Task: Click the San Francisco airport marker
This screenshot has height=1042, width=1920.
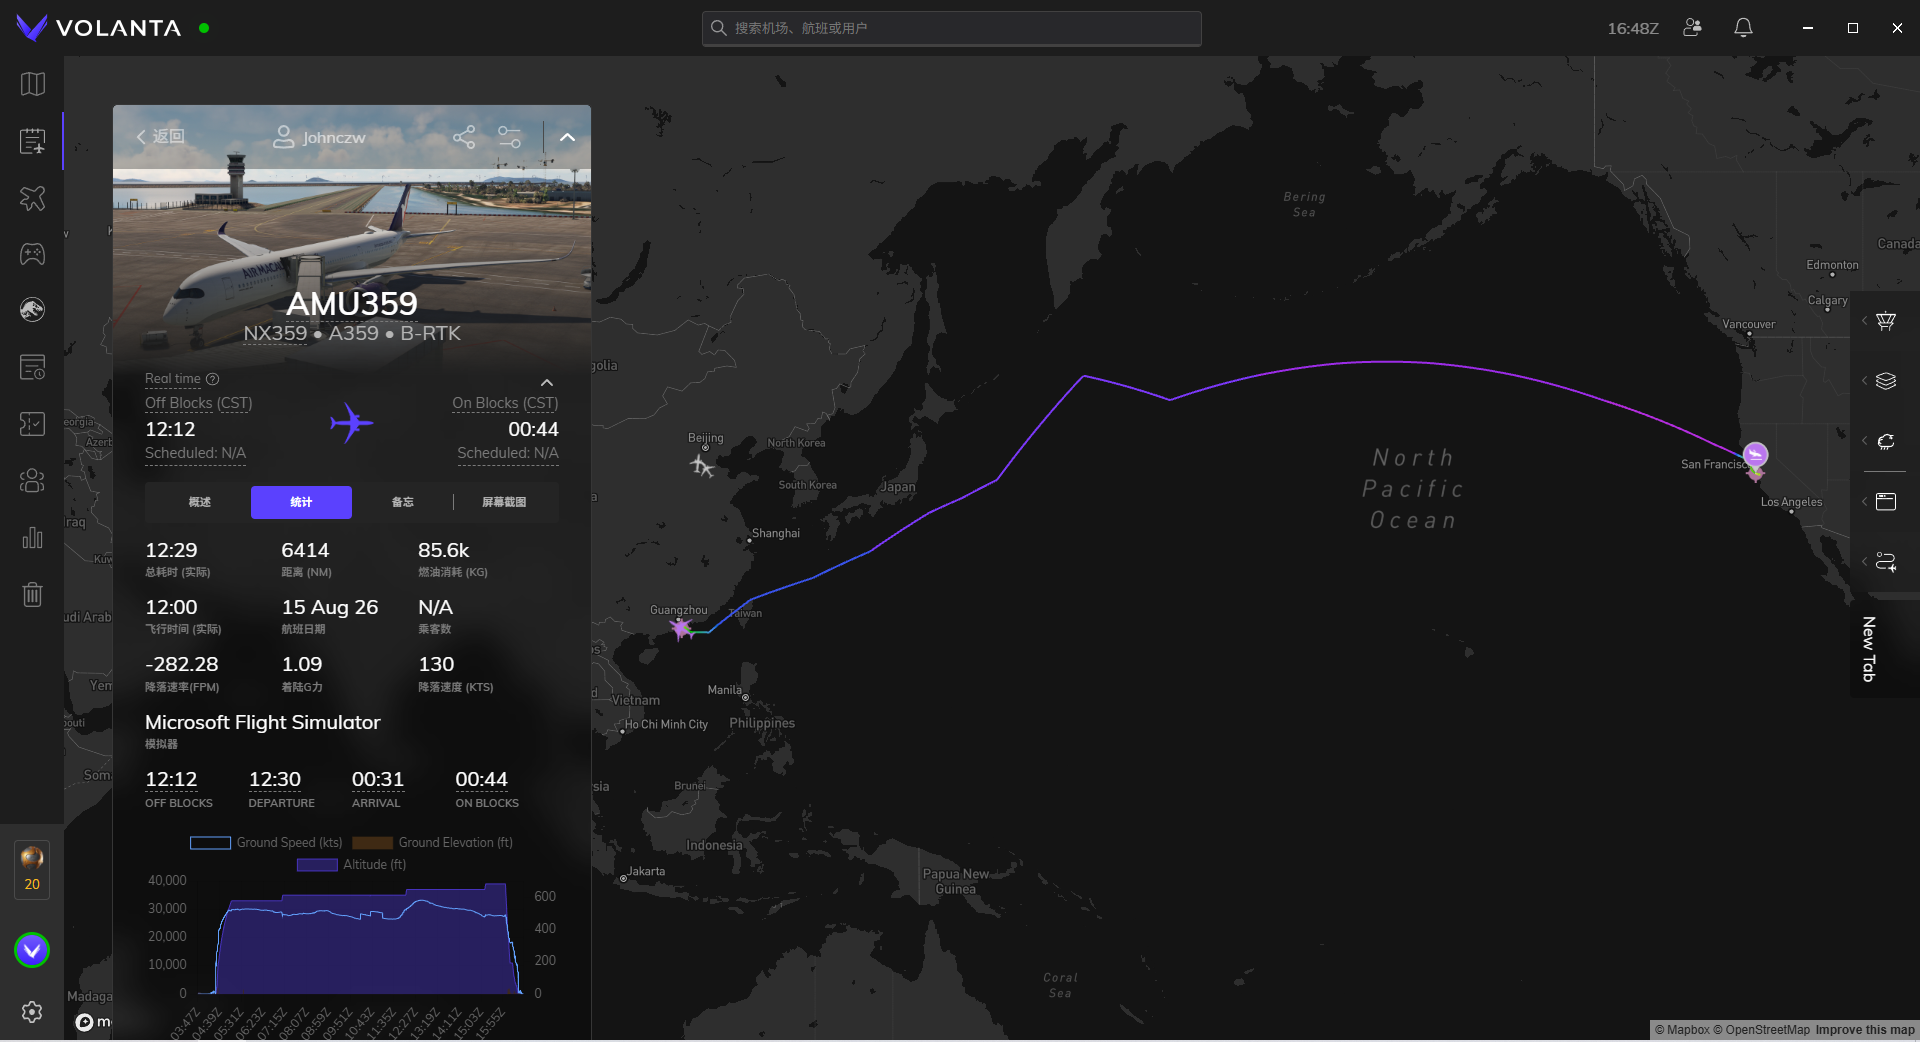Action: pos(1755,457)
